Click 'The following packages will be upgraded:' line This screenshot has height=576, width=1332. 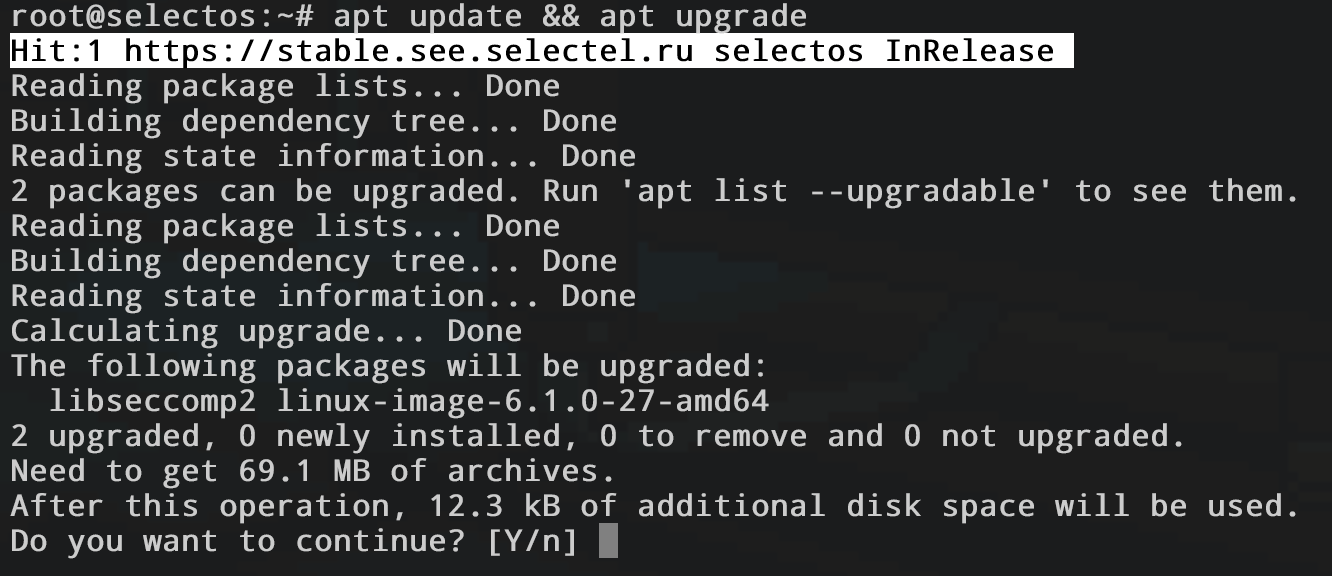pos(389,366)
